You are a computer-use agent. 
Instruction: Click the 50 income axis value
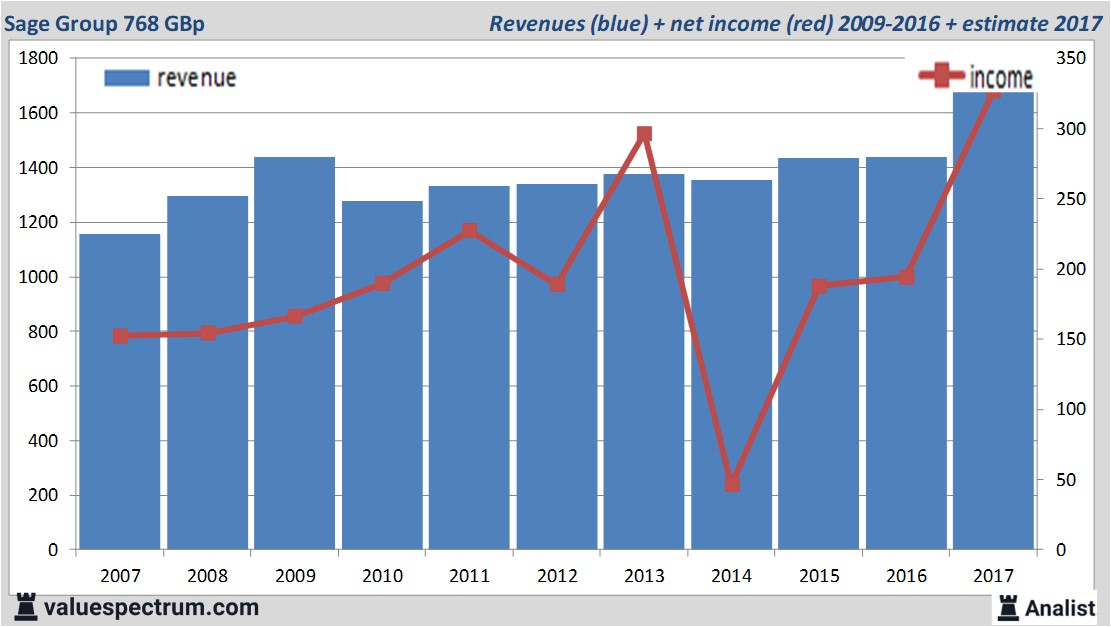1066,480
